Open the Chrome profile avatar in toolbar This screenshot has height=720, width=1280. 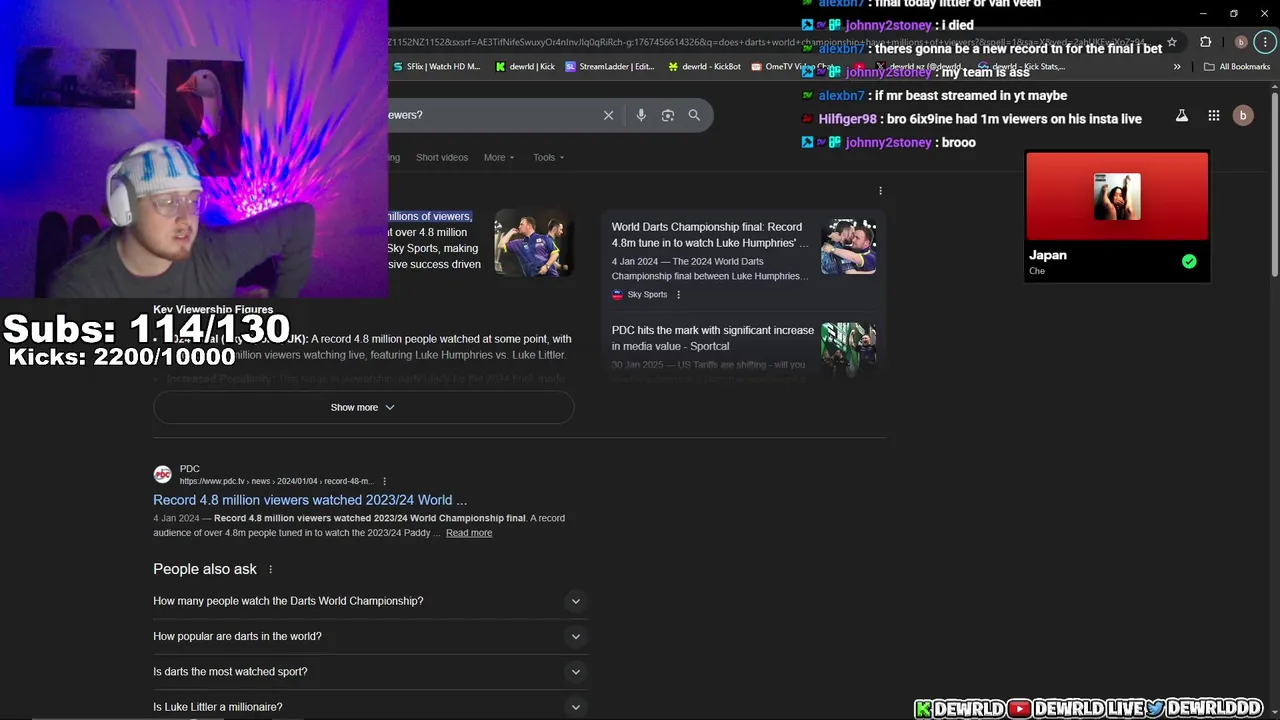pyautogui.click(x=1241, y=42)
